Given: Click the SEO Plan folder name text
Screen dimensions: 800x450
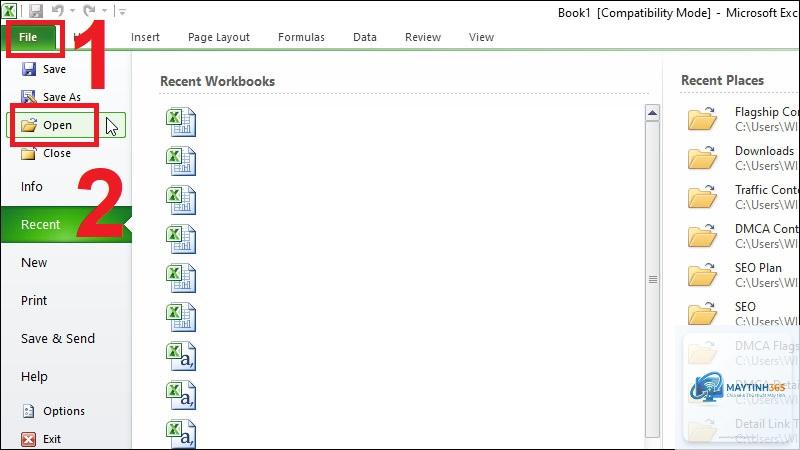Looking at the screenshot, I should pyautogui.click(x=758, y=268).
